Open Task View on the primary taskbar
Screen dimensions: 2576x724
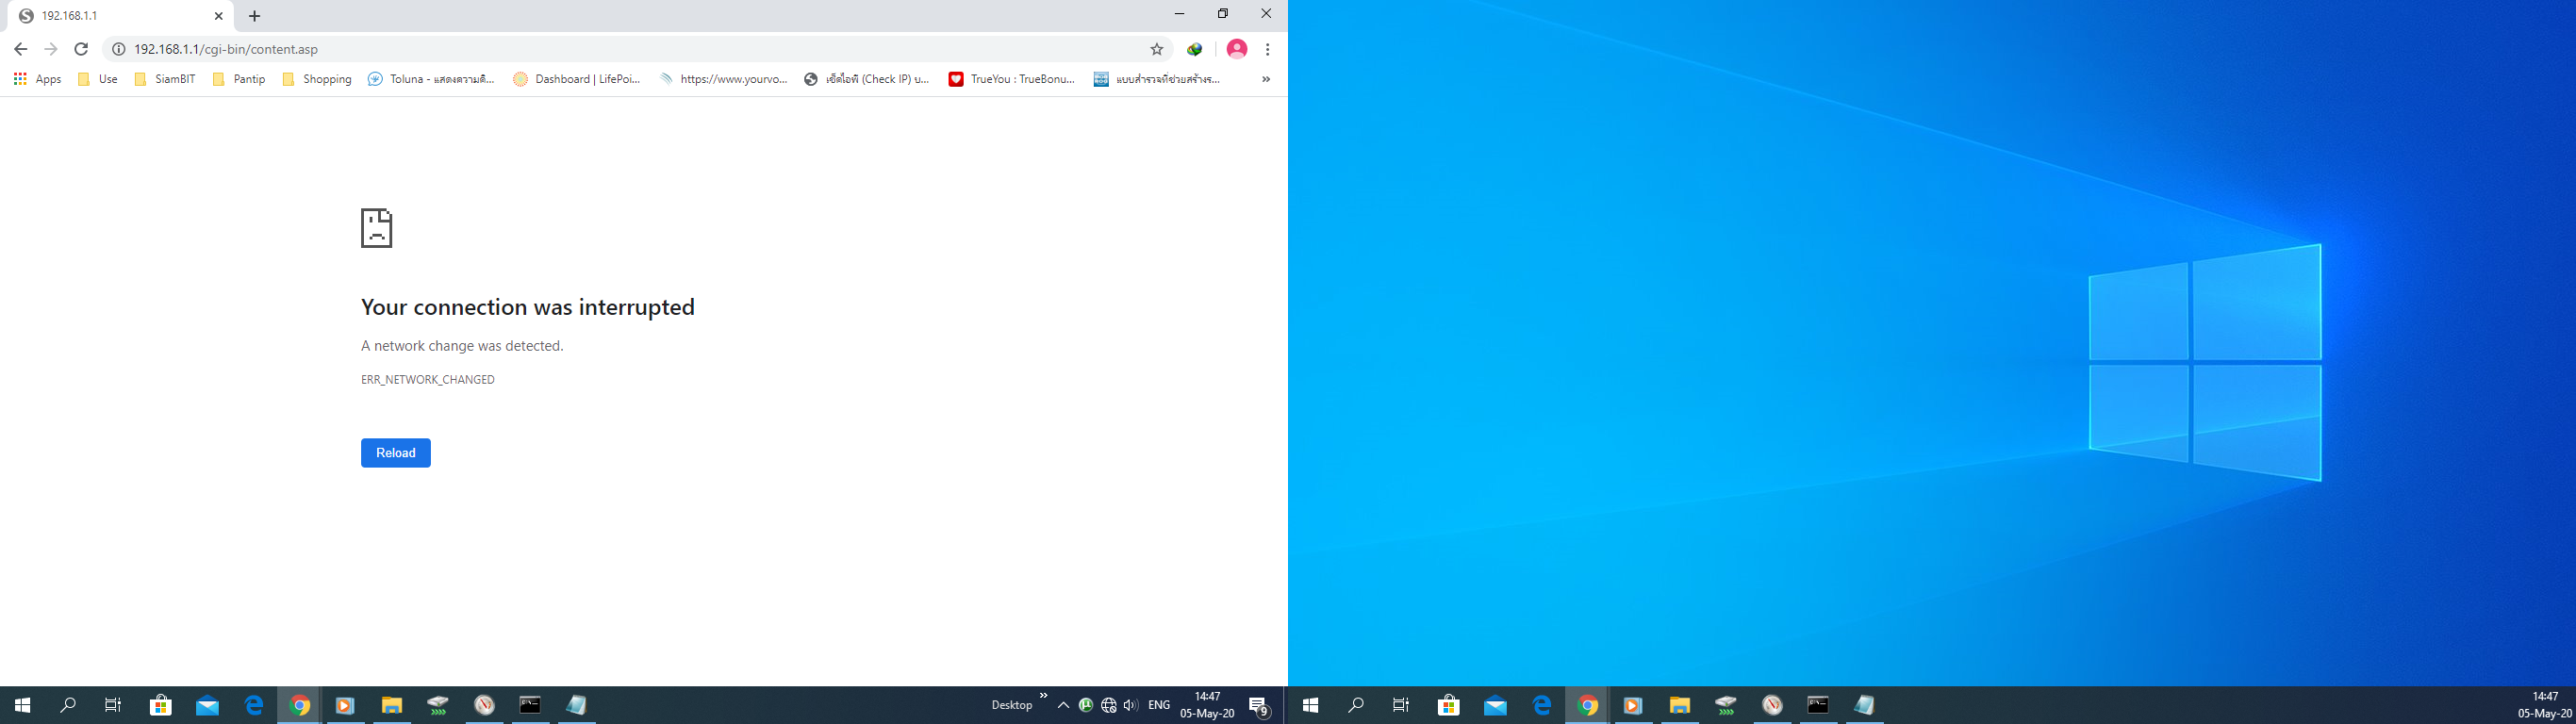pyautogui.click(x=114, y=705)
